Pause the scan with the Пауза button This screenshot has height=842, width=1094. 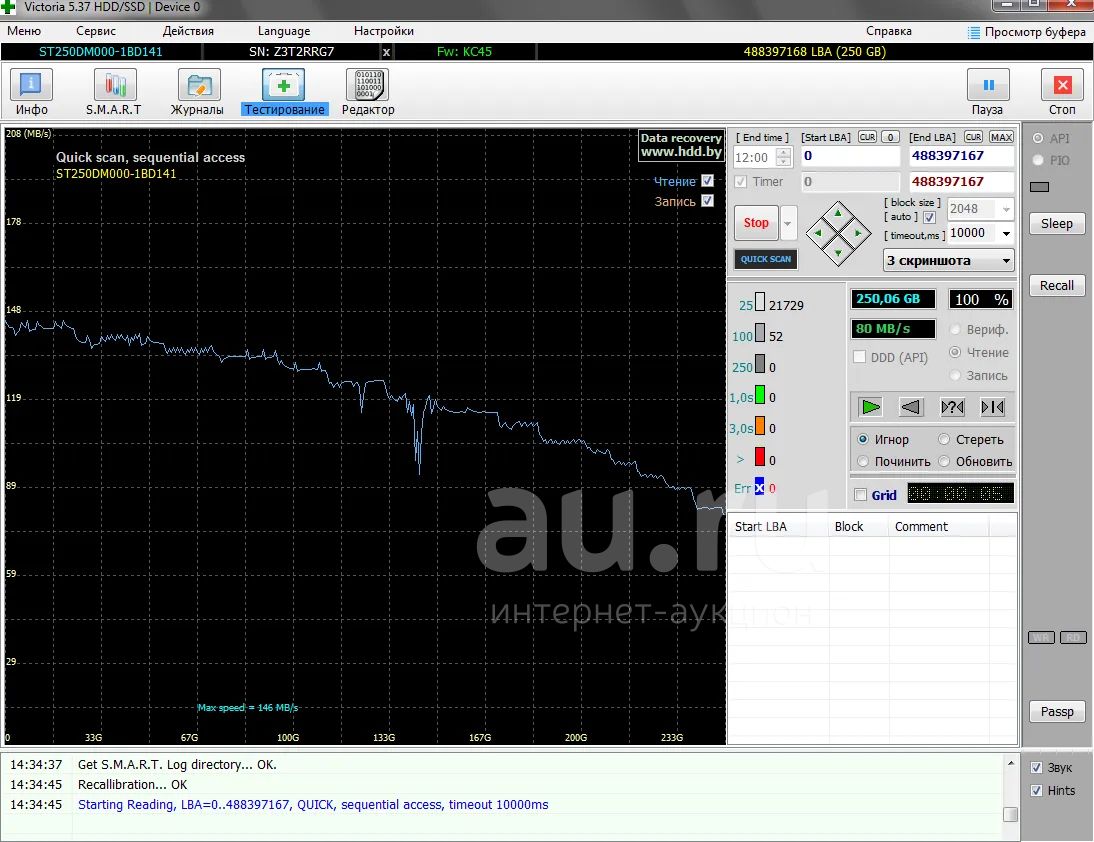point(987,92)
